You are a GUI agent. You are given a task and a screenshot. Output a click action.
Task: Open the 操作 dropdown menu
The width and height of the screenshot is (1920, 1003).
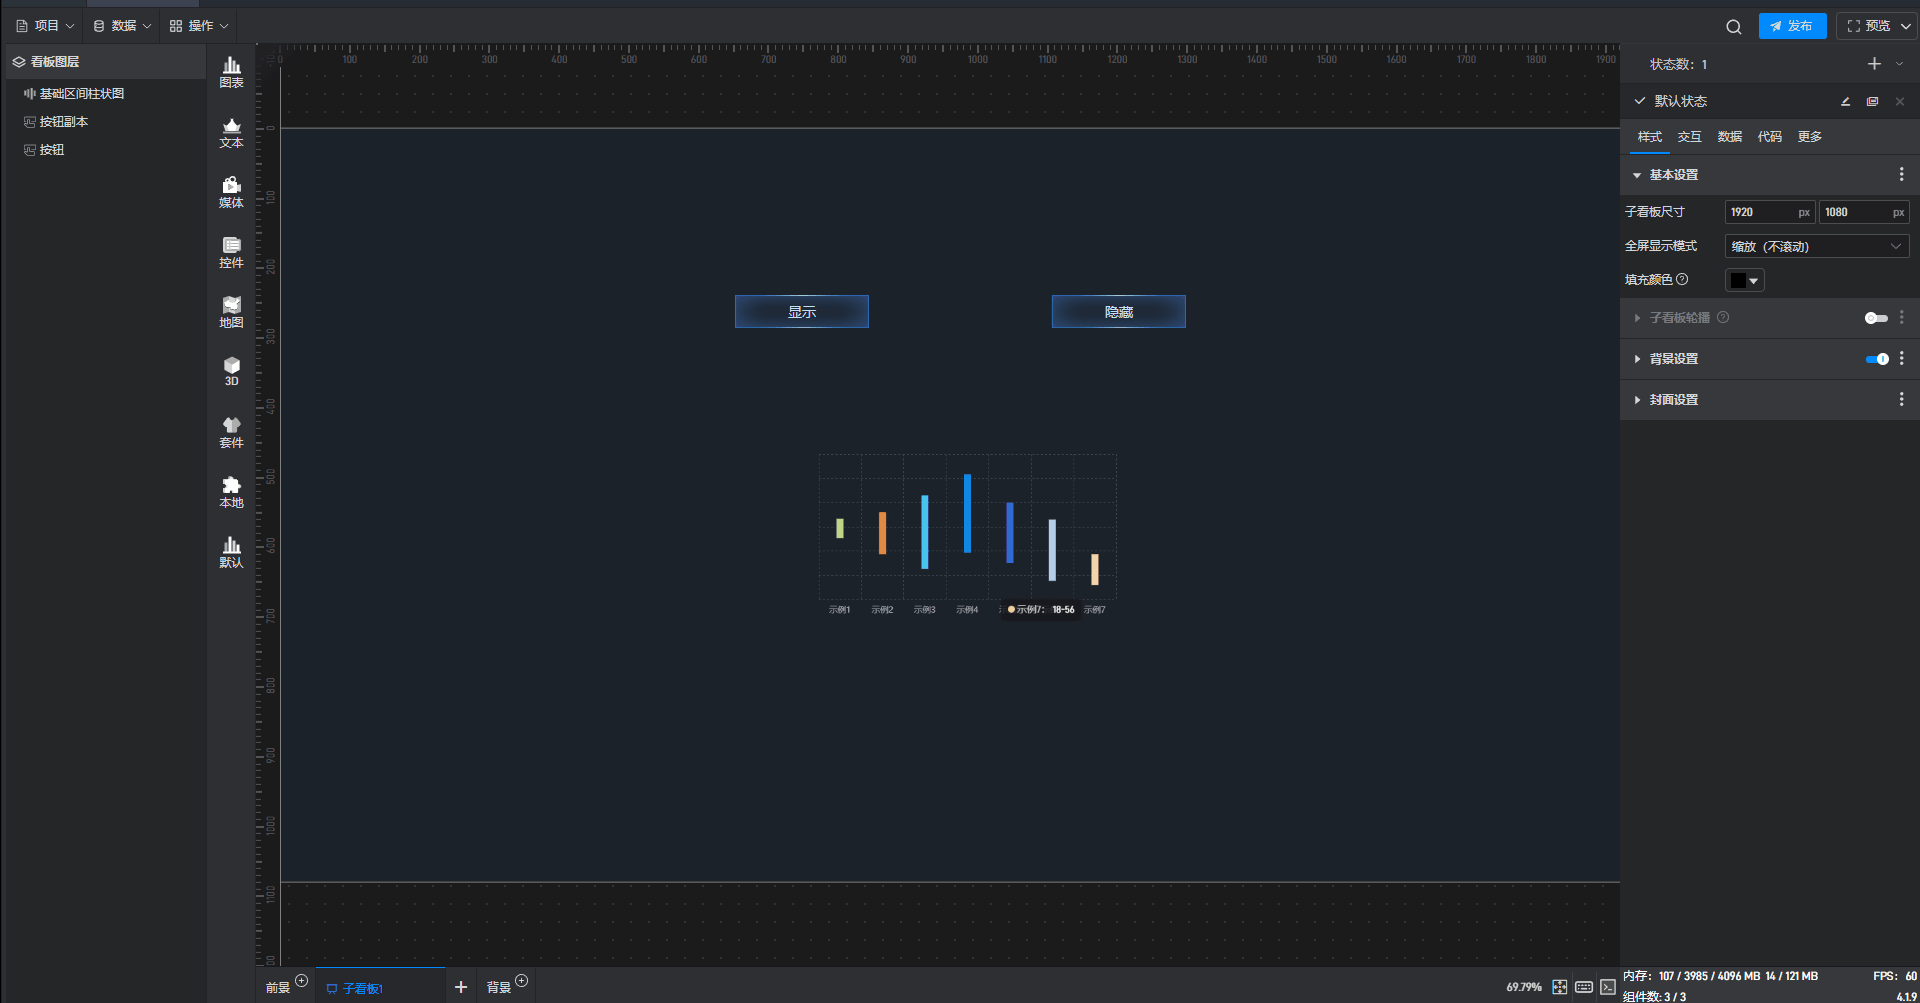tap(199, 26)
